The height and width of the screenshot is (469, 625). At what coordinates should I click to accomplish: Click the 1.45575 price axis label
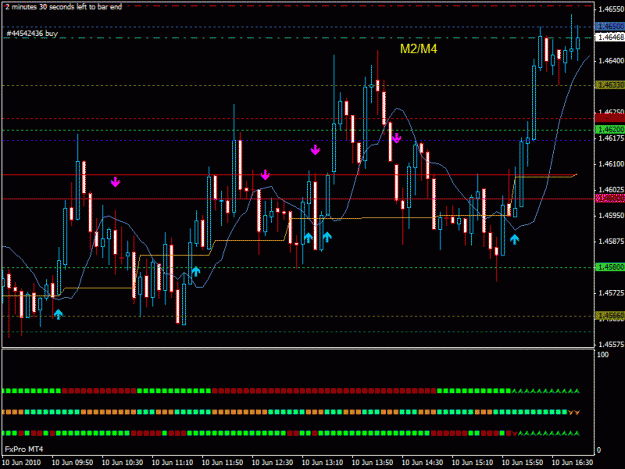pos(611,344)
